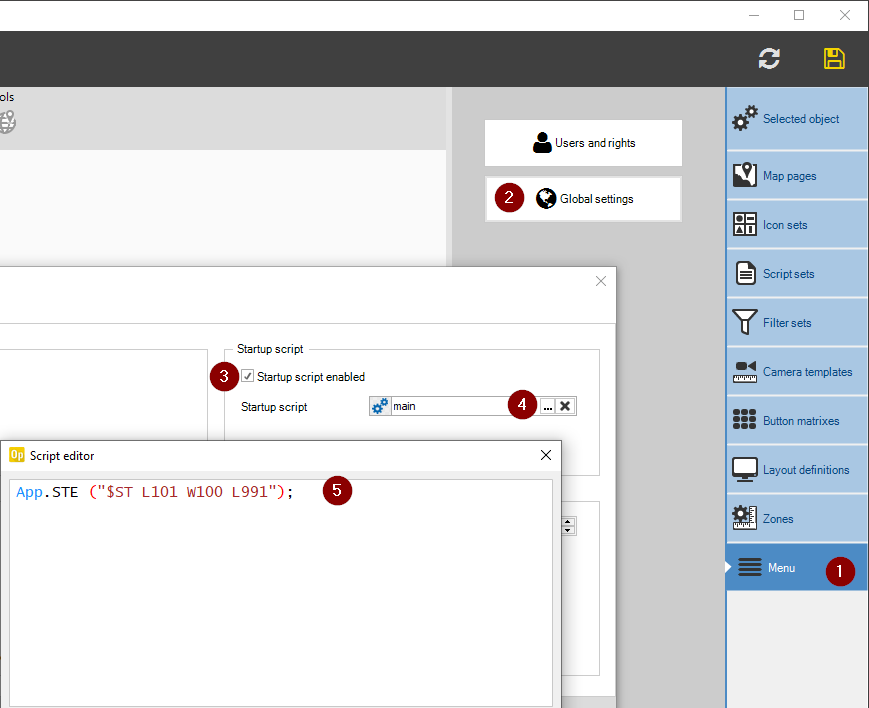Open the Icon sets section
Image resolution: width=869 pixels, height=708 pixels.
pyautogui.click(x=797, y=225)
